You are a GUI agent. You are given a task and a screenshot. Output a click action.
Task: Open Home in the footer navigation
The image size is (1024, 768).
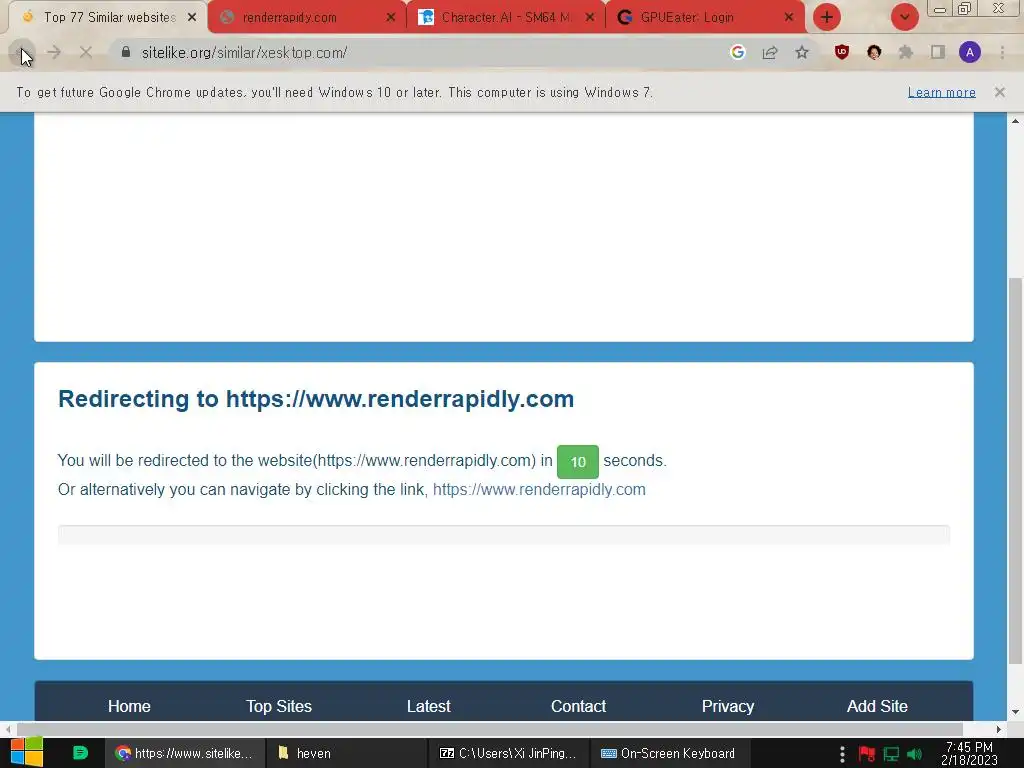coord(129,706)
